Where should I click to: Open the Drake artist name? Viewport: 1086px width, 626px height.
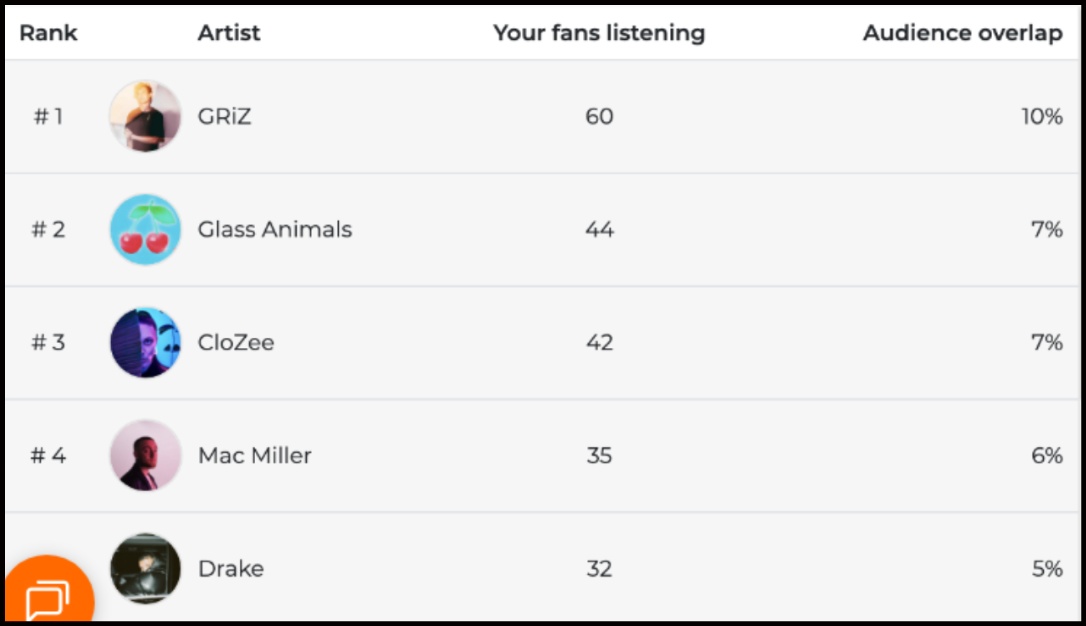(x=231, y=569)
